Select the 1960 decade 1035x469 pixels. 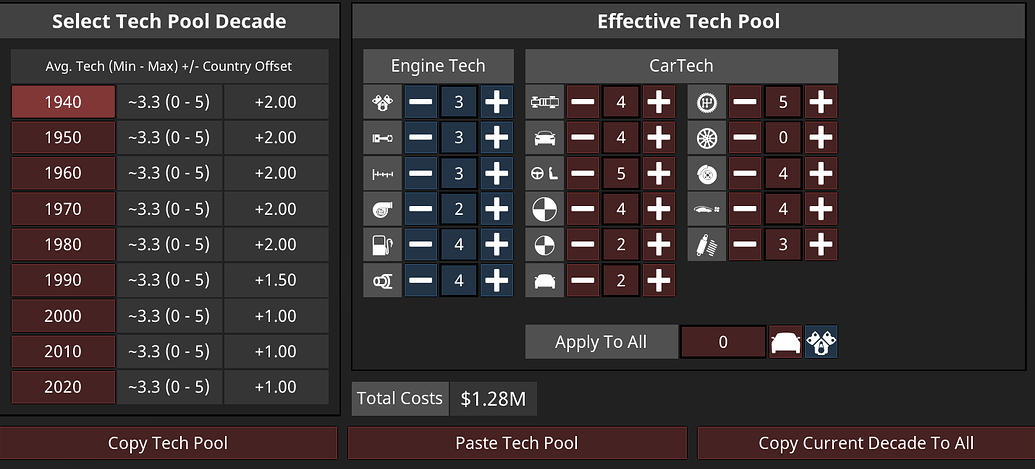coord(63,173)
